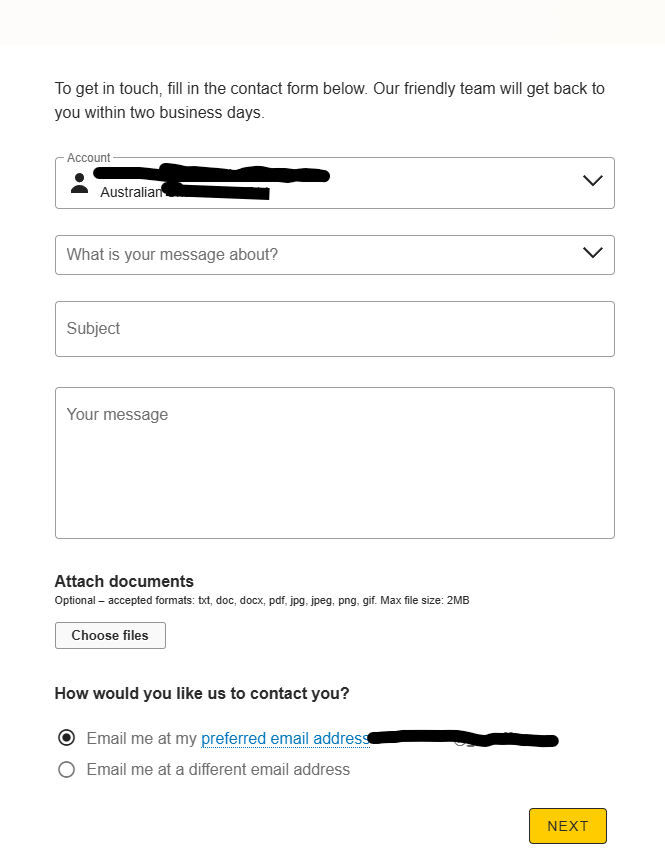Open the 'preferred email address' link
The image size is (665, 860).
pos(285,739)
